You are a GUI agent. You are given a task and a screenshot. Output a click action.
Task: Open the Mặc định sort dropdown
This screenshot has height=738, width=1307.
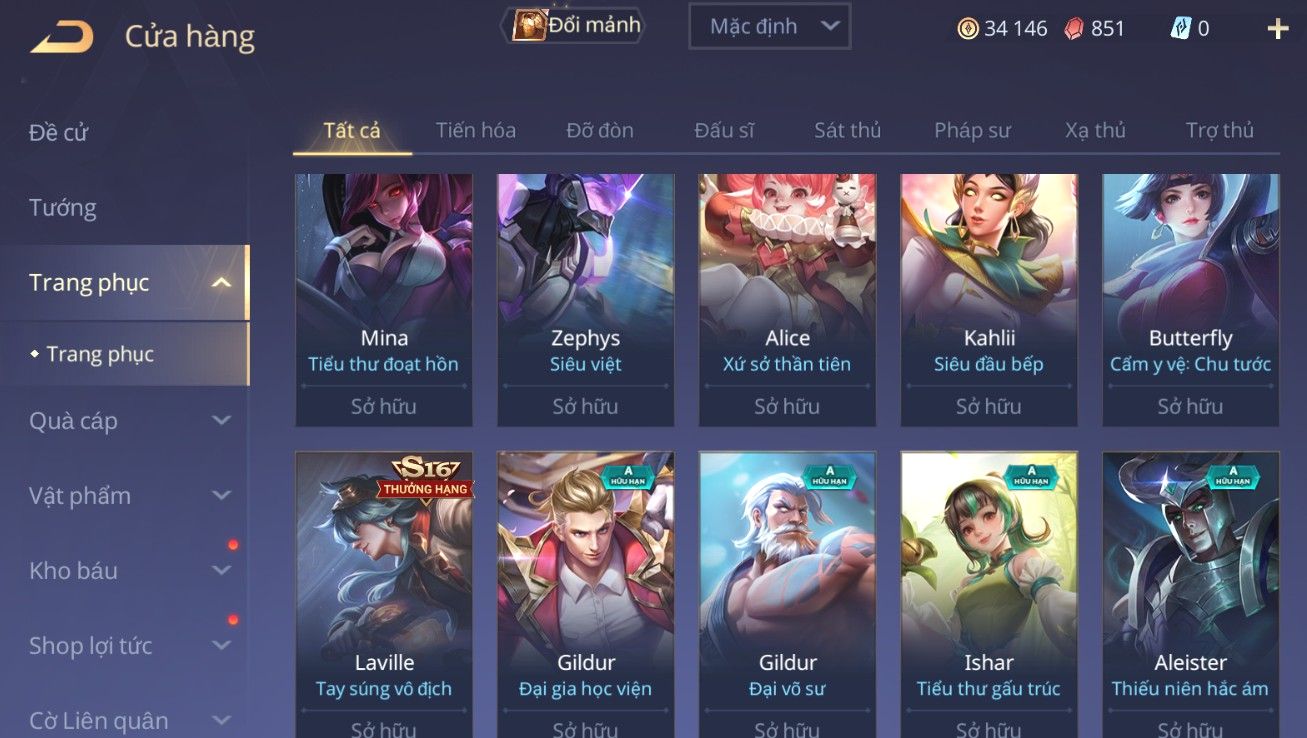[769, 26]
